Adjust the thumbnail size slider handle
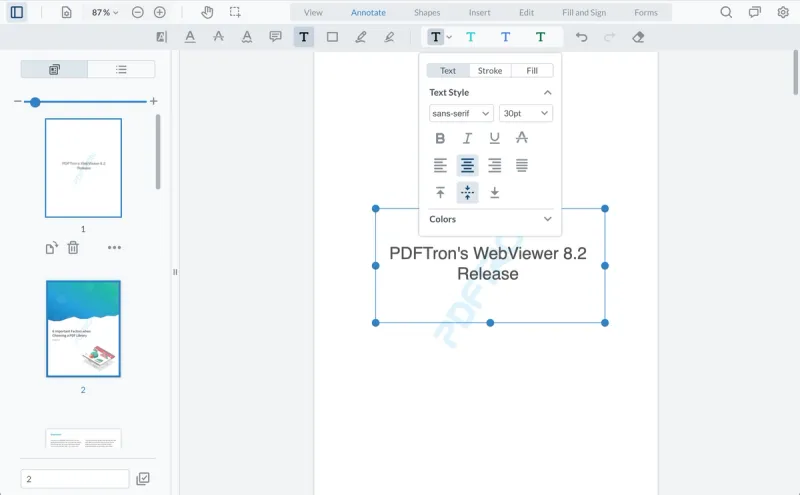800x495 pixels. (35, 102)
